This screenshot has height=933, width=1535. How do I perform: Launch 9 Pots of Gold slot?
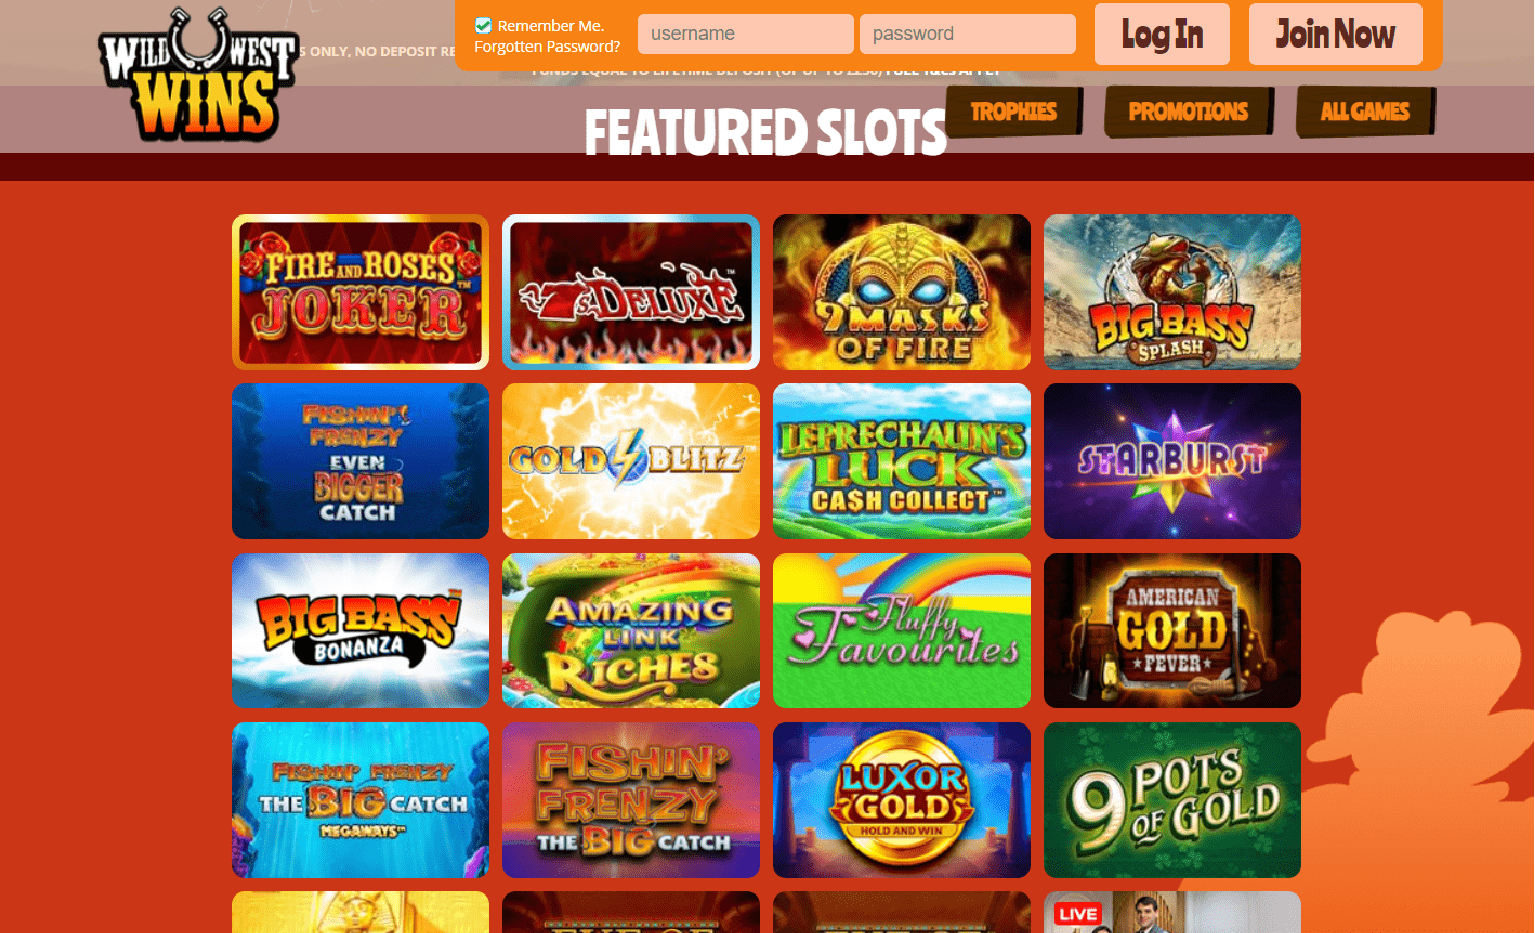pyautogui.click(x=1172, y=800)
